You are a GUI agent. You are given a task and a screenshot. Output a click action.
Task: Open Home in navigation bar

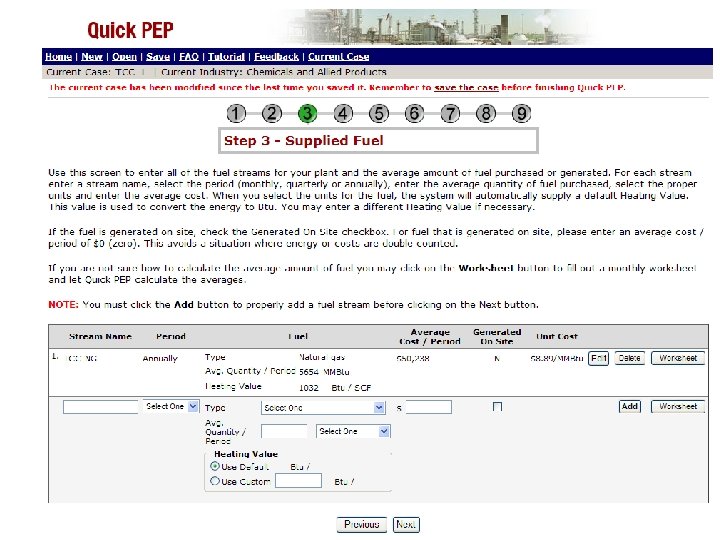pos(58,56)
